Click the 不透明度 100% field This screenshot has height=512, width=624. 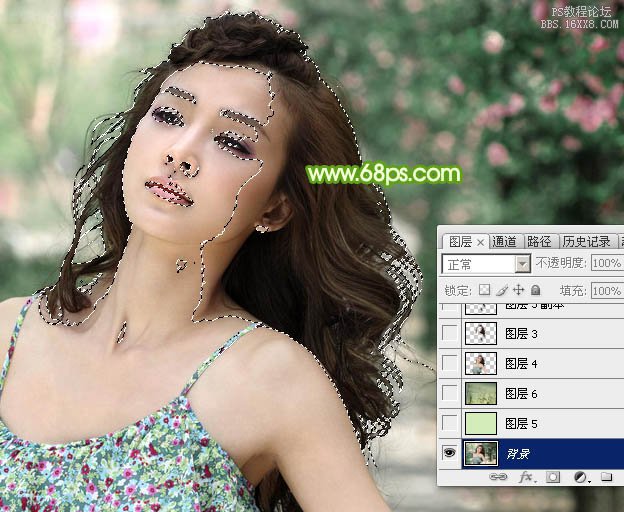click(607, 263)
